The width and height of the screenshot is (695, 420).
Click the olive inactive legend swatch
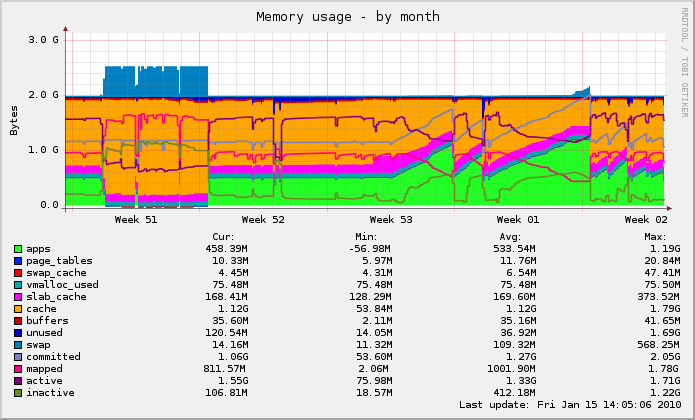coord(18,393)
